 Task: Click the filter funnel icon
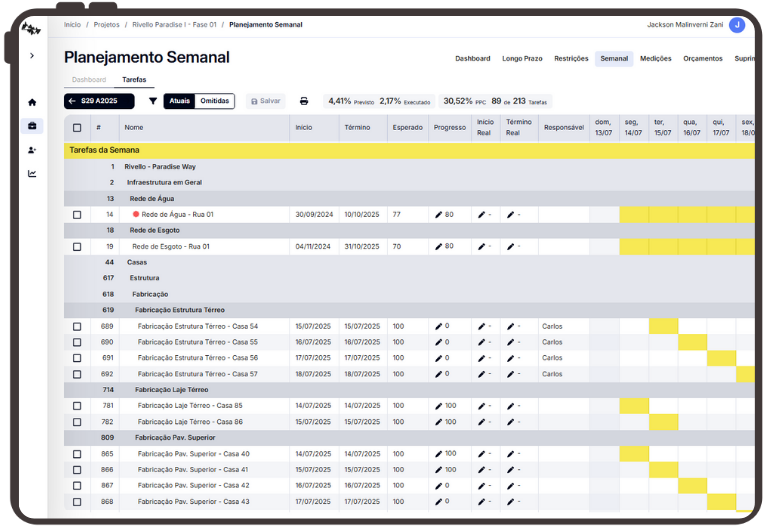pyautogui.click(x=153, y=101)
